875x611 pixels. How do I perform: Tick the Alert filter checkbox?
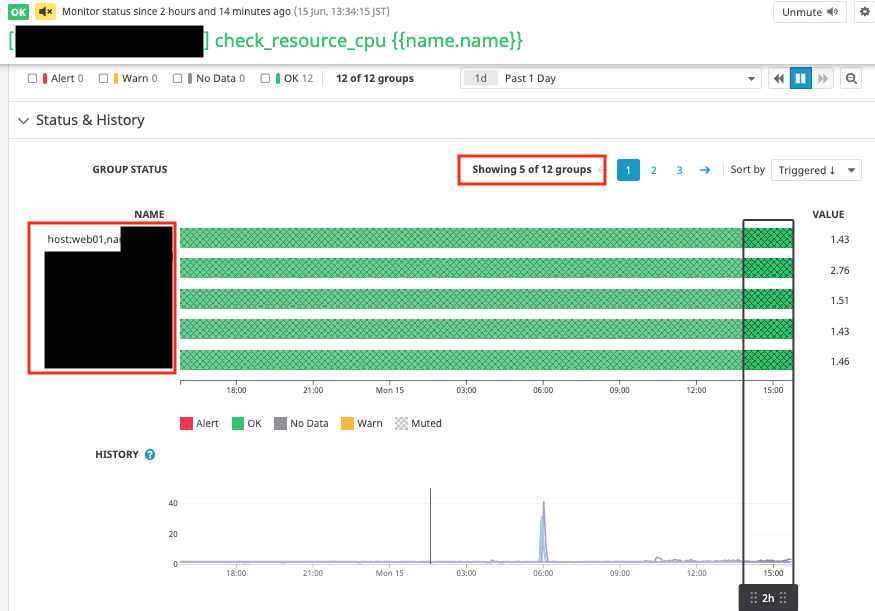click(x=32, y=79)
